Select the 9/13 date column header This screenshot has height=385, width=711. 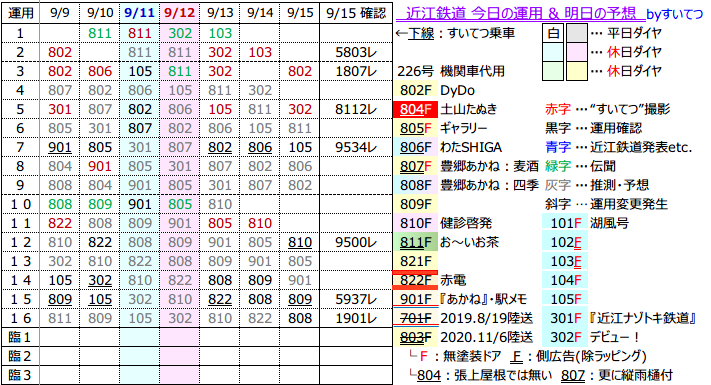220,13
